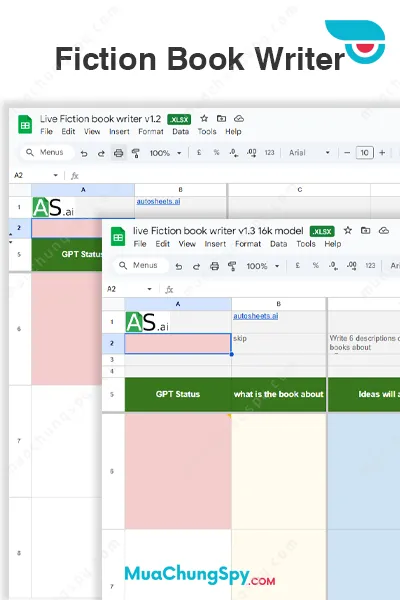Screen dimensions: 400x600
Task: Check cloud save status in v1.2 window
Action: click(239, 119)
